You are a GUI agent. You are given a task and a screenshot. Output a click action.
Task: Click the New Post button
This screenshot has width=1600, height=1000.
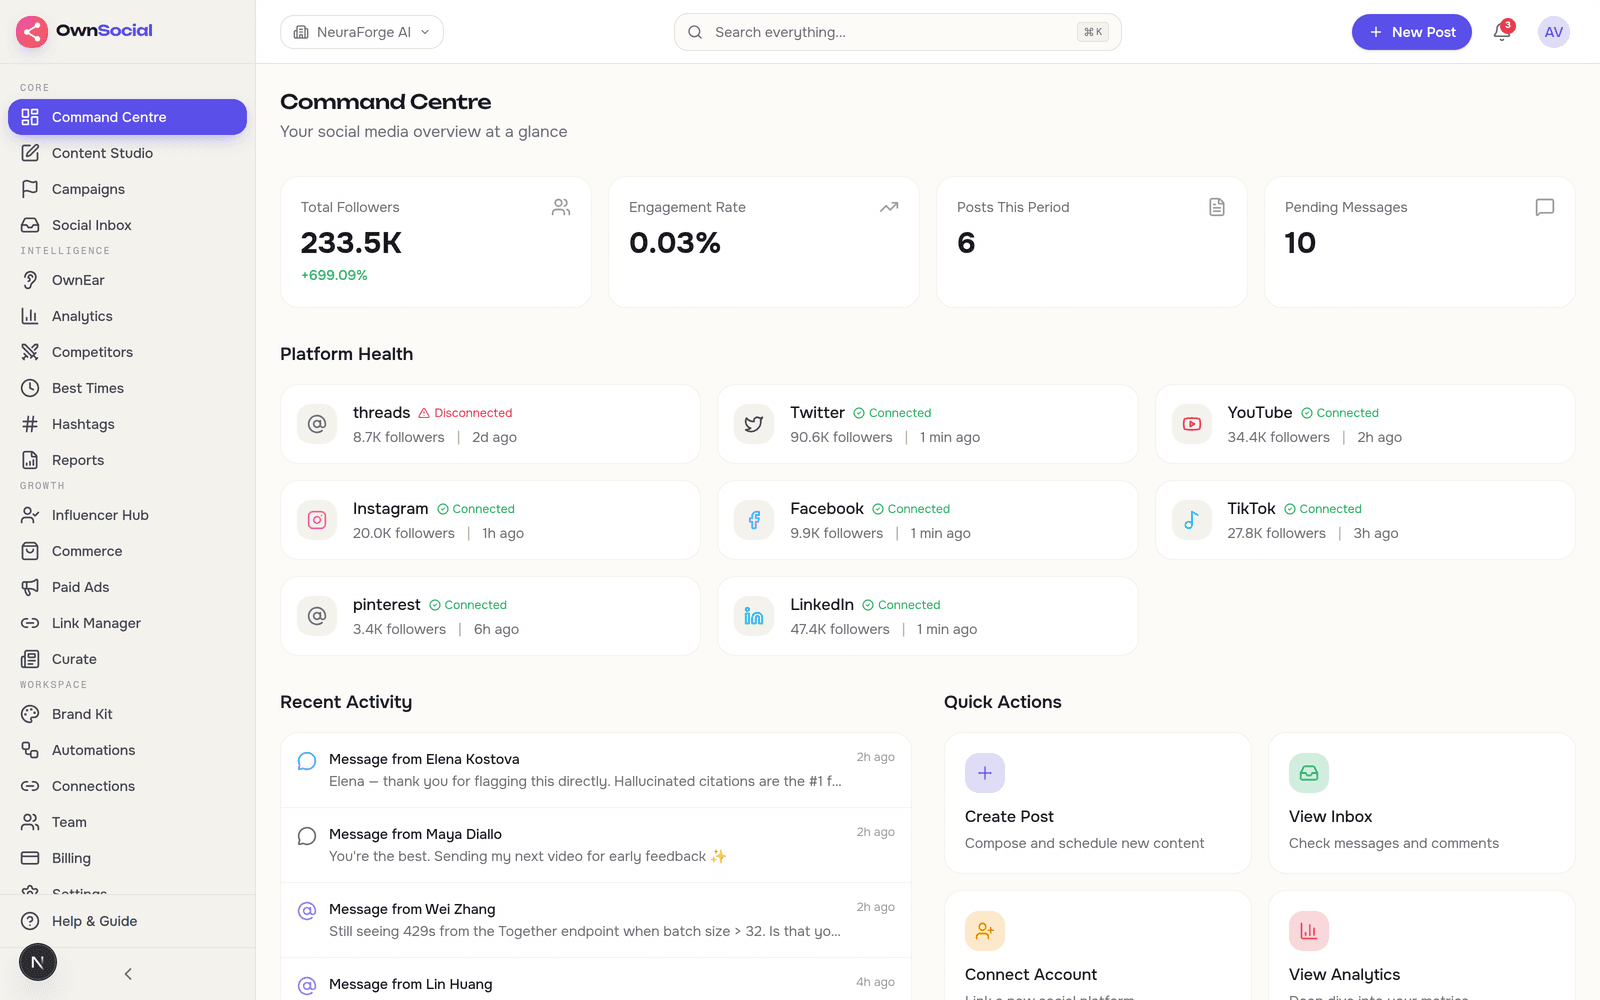[x=1411, y=32]
